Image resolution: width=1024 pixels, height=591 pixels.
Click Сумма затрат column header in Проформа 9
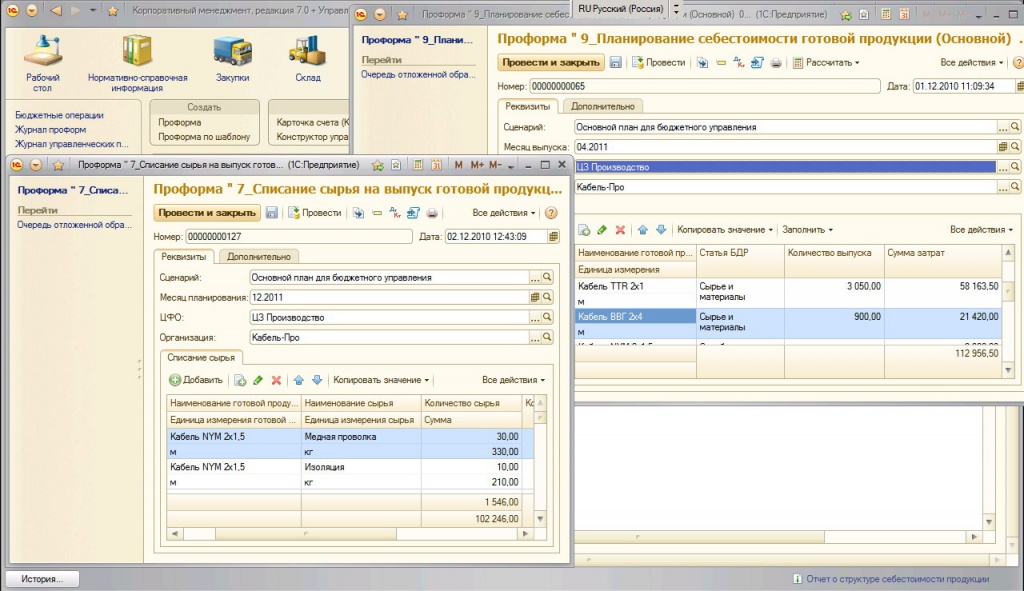coord(943,253)
